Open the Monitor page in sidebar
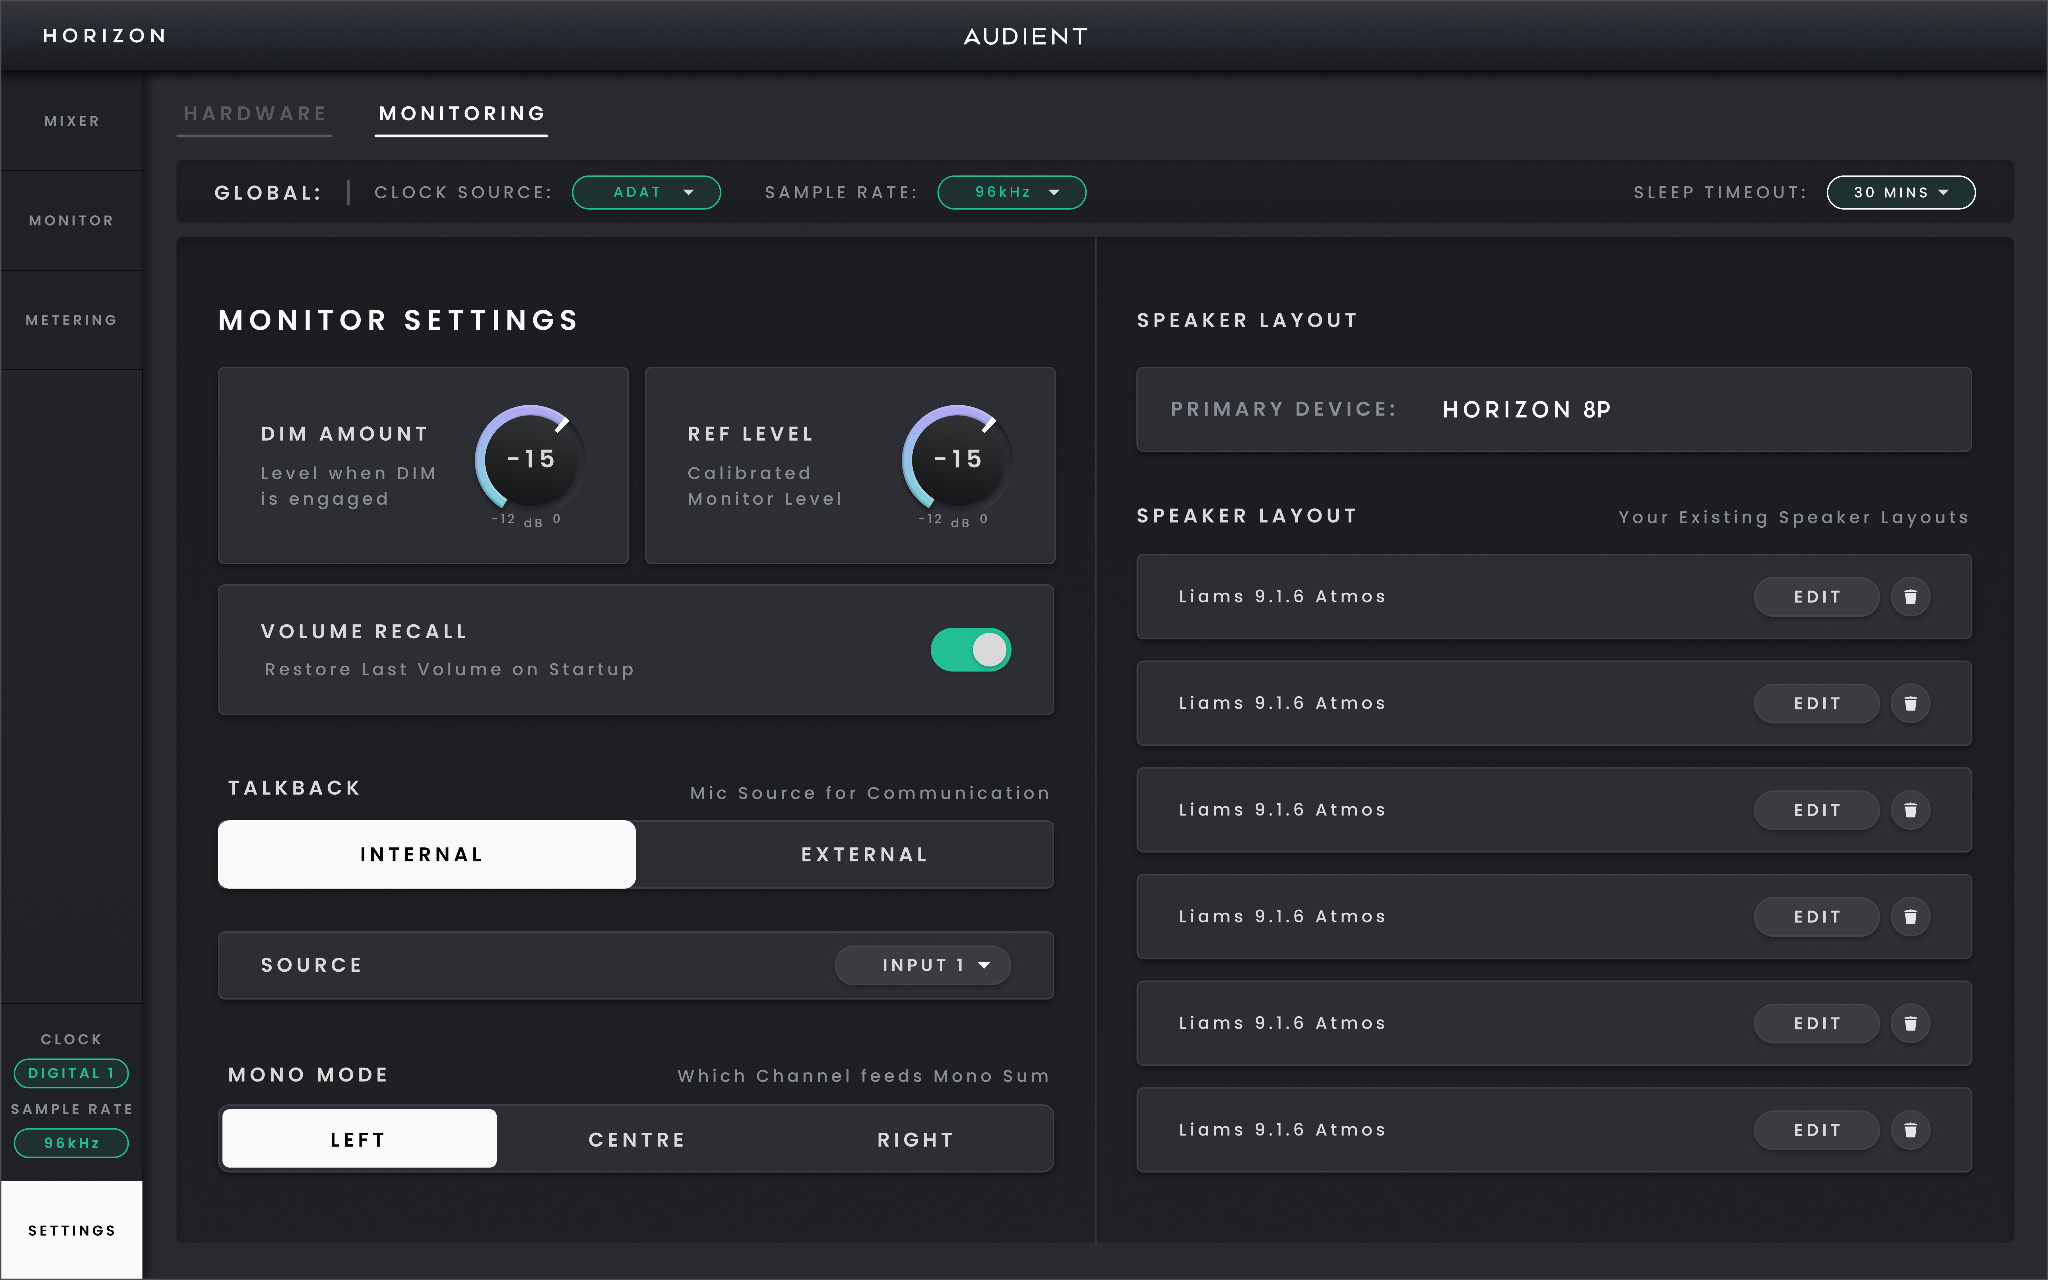 [x=72, y=220]
